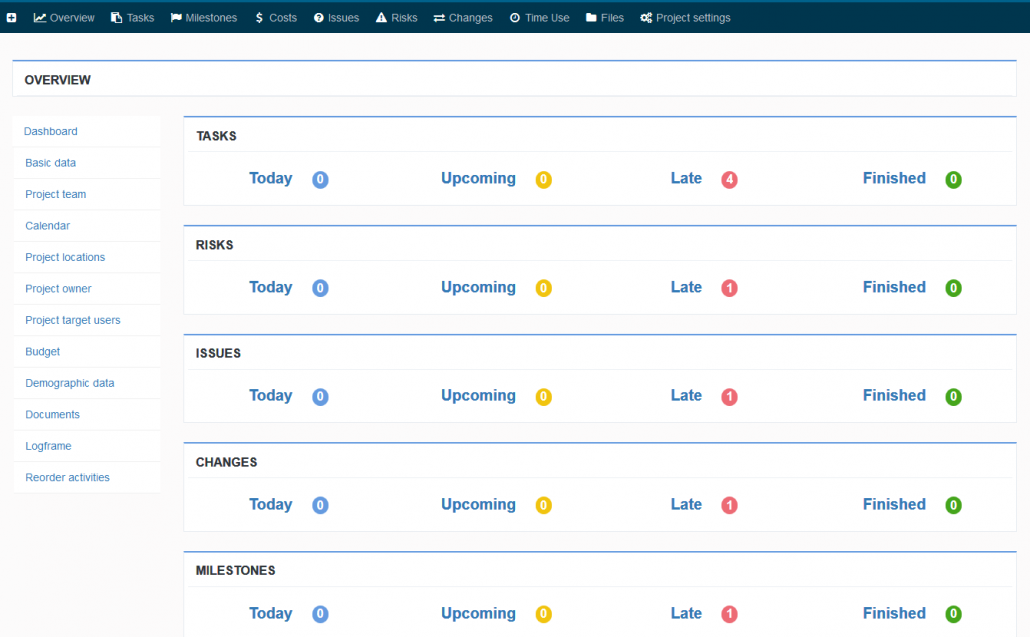Select Project team in the sidebar
The image size is (1030, 637).
(x=56, y=194)
